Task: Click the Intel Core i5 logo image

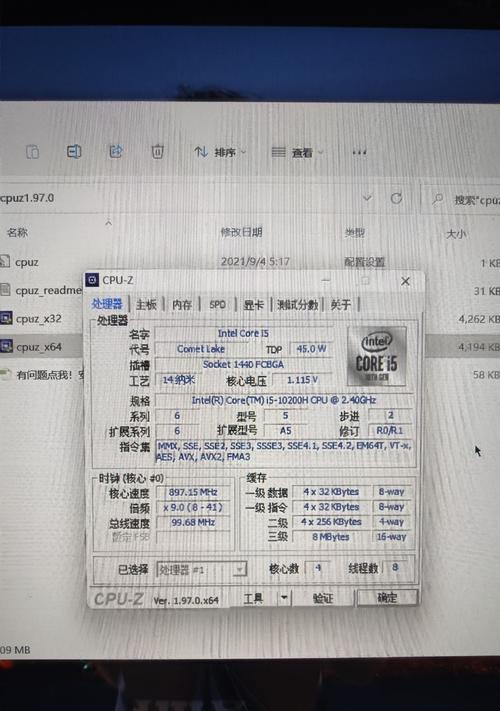Action: click(376, 356)
